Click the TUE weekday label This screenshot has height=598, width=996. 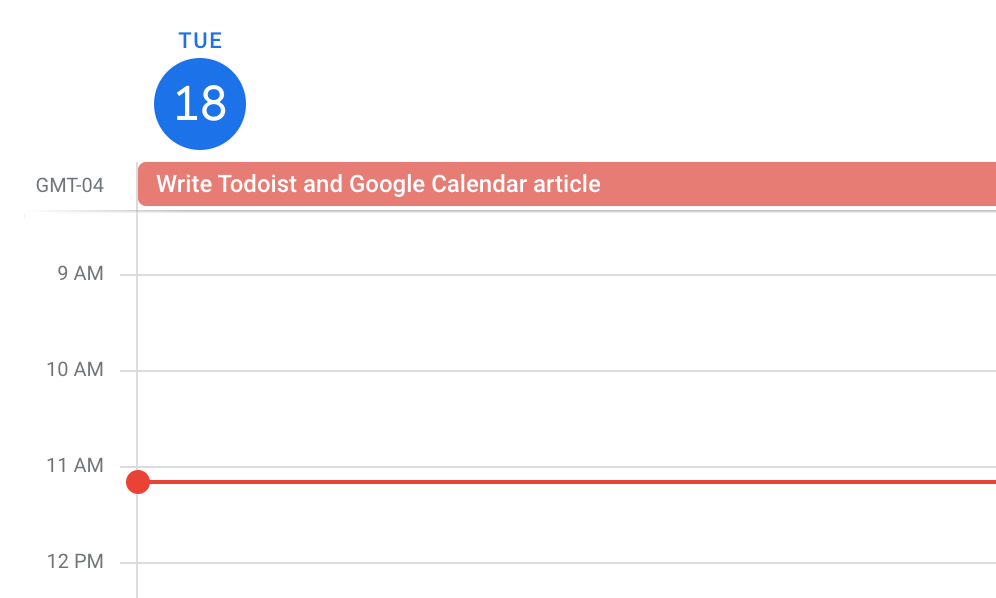200,41
